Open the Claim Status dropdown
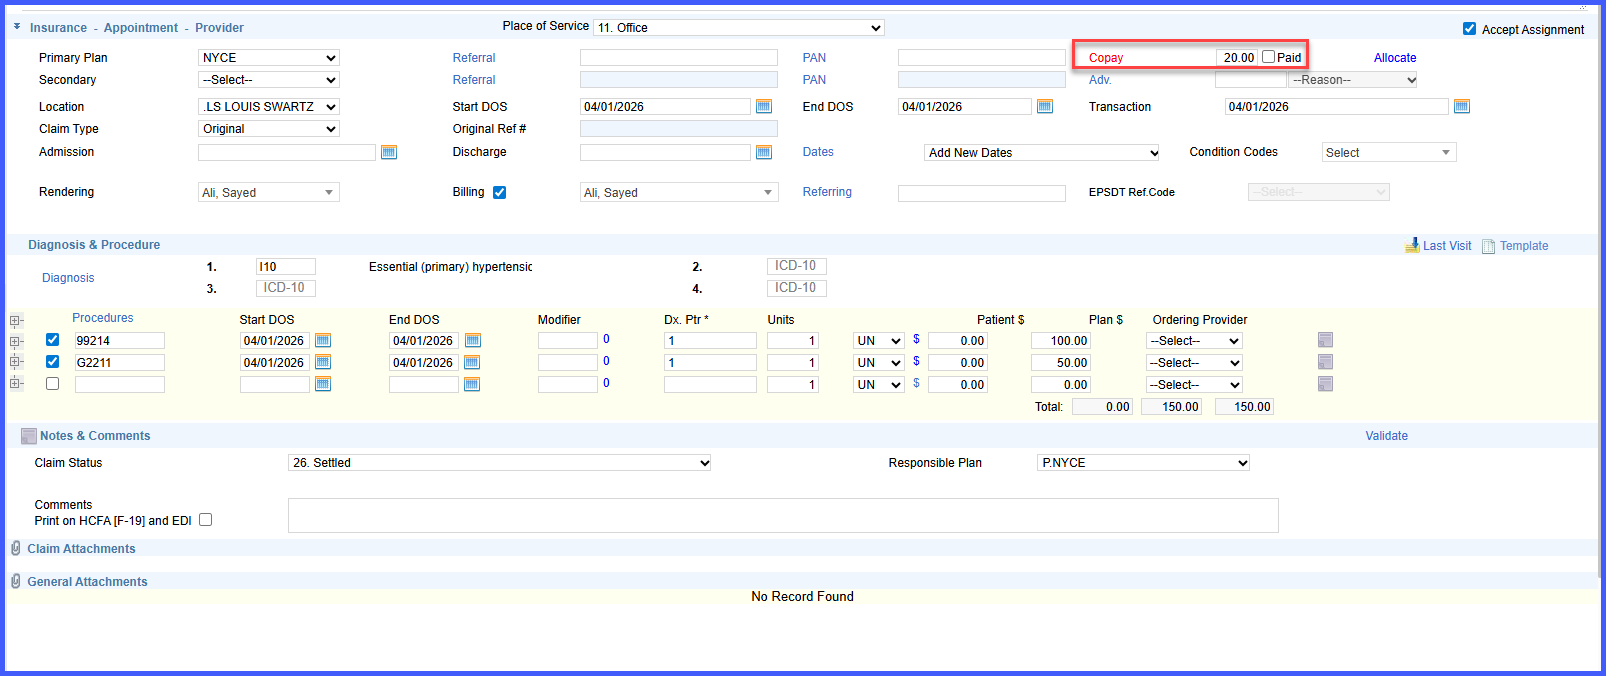 [x=500, y=463]
